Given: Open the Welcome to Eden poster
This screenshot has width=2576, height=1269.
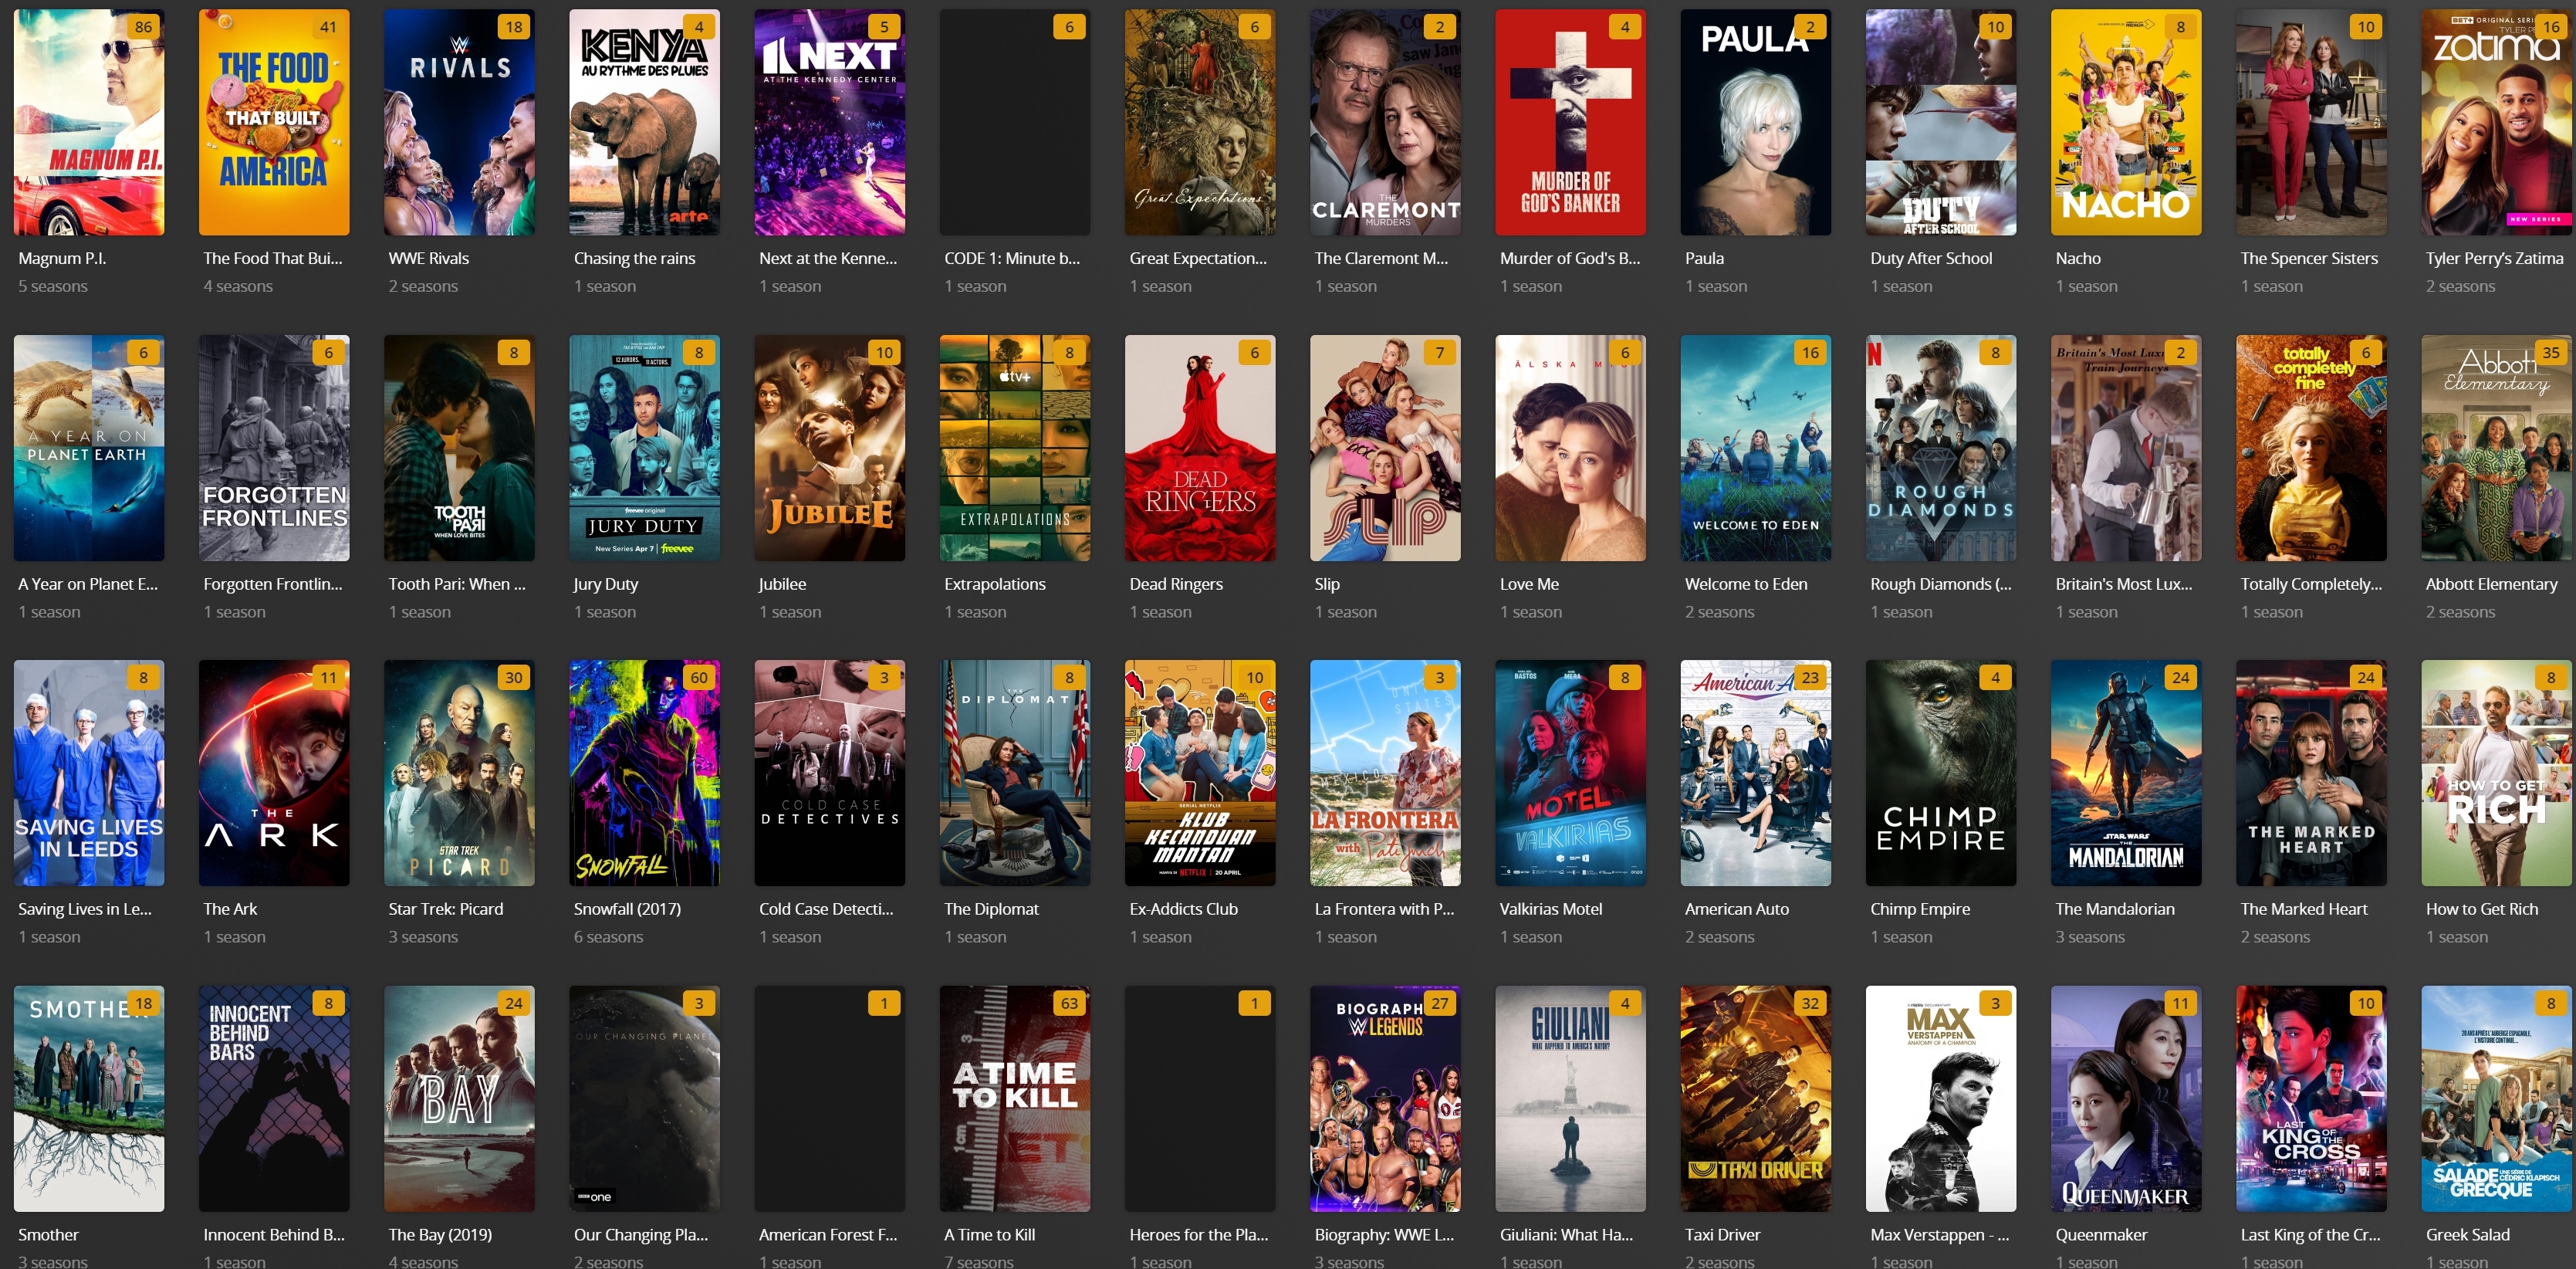Looking at the screenshot, I should pyautogui.click(x=1756, y=448).
